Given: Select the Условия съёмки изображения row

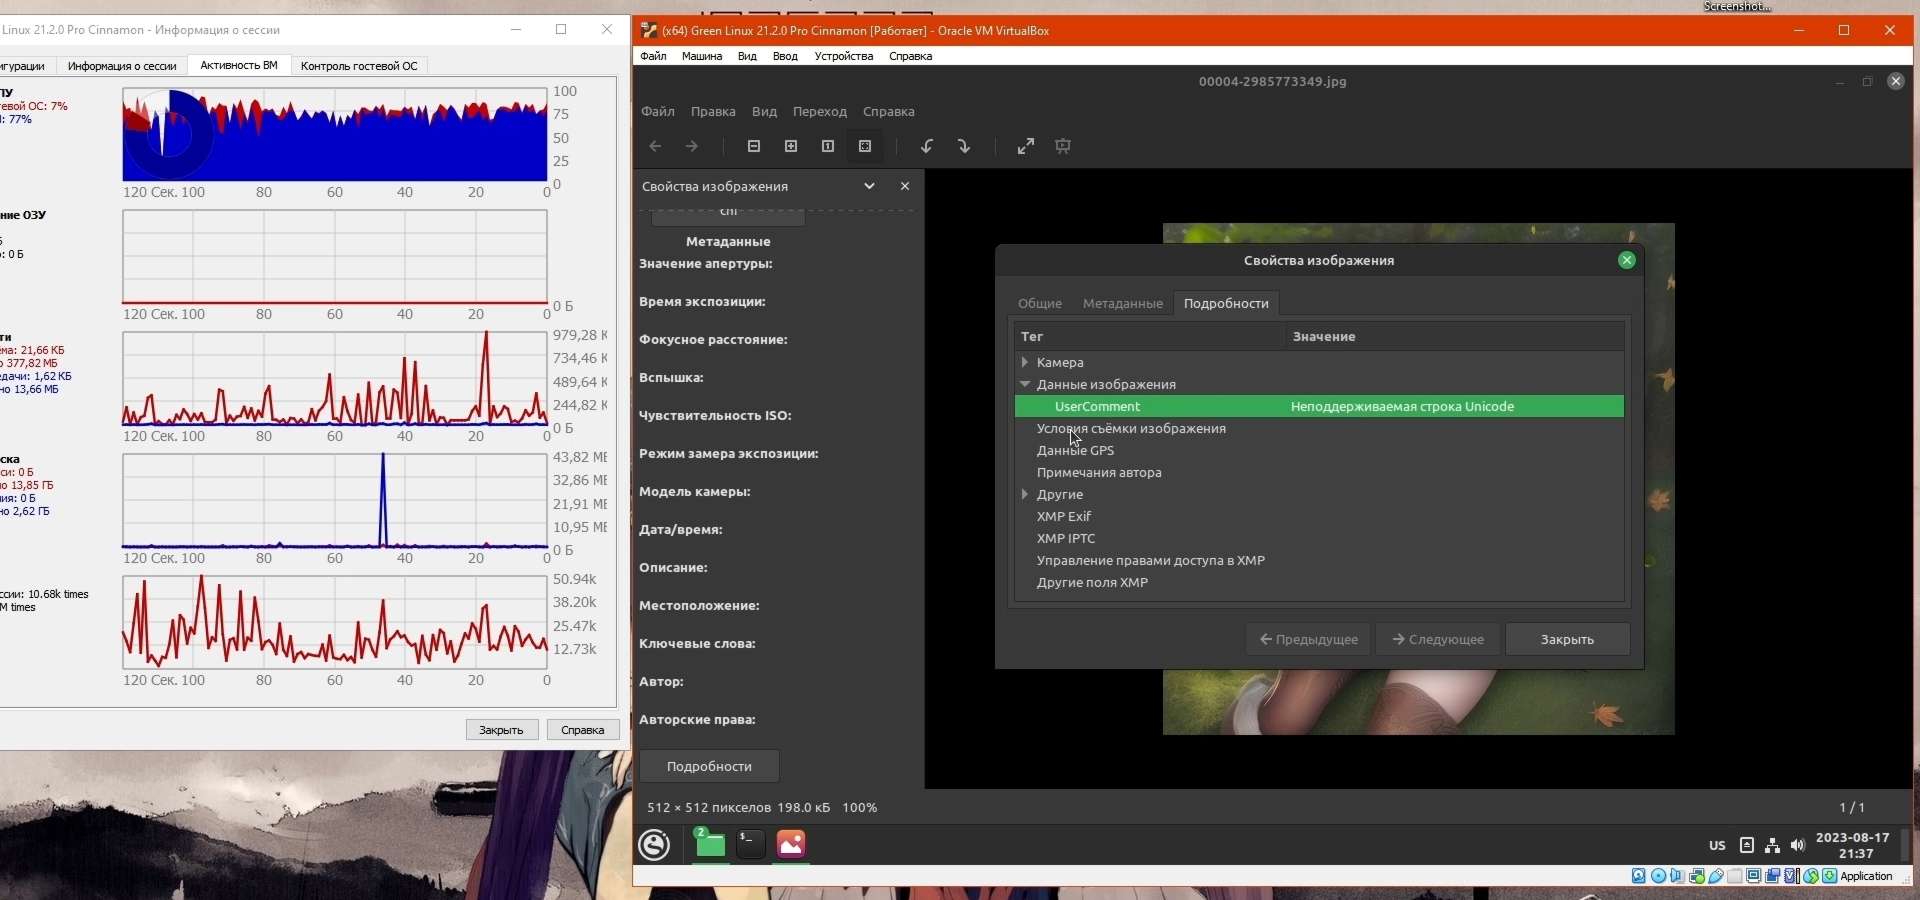Looking at the screenshot, I should (x=1319, y=428).
